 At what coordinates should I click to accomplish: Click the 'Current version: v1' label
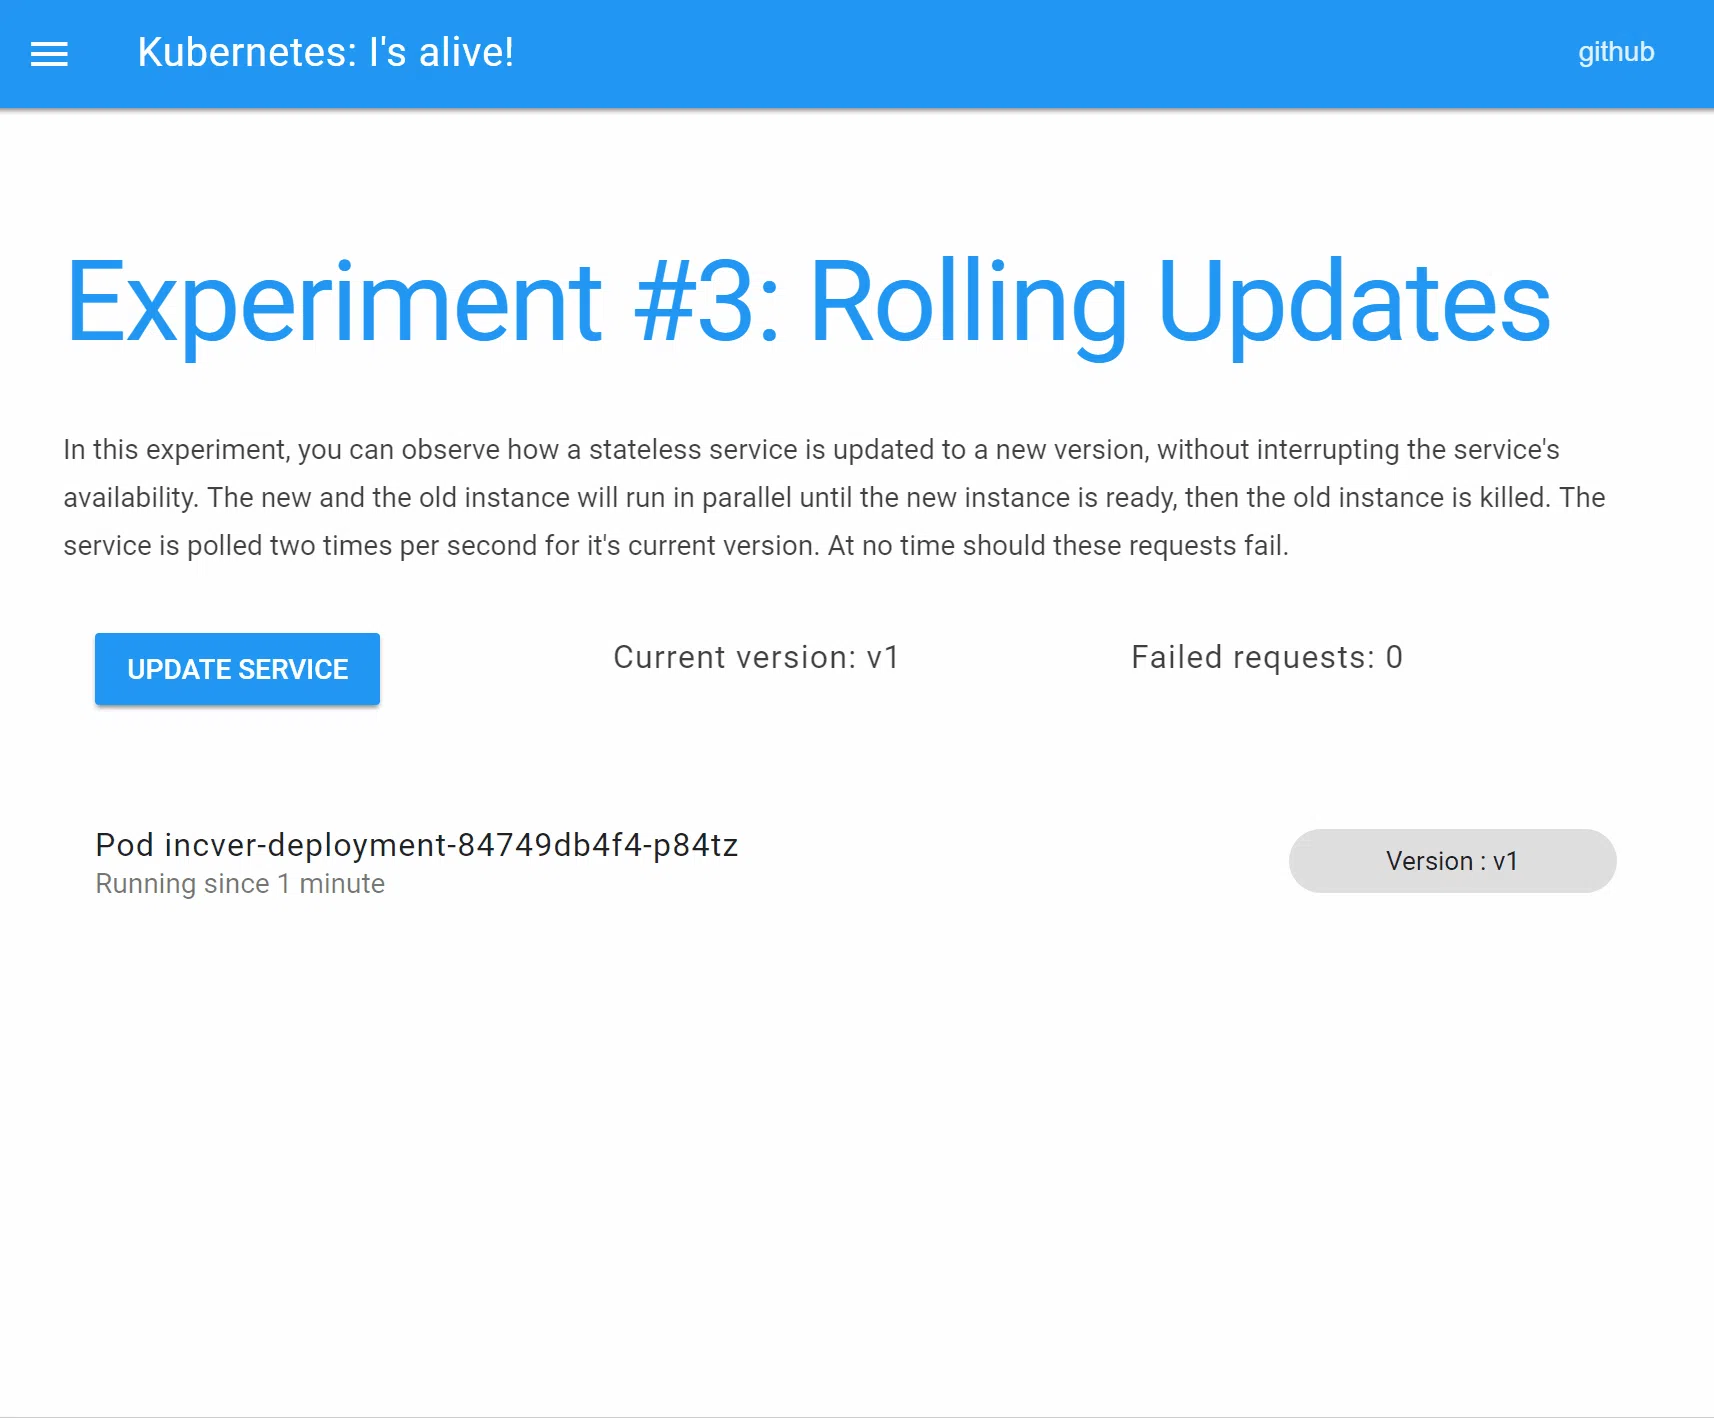756,657
